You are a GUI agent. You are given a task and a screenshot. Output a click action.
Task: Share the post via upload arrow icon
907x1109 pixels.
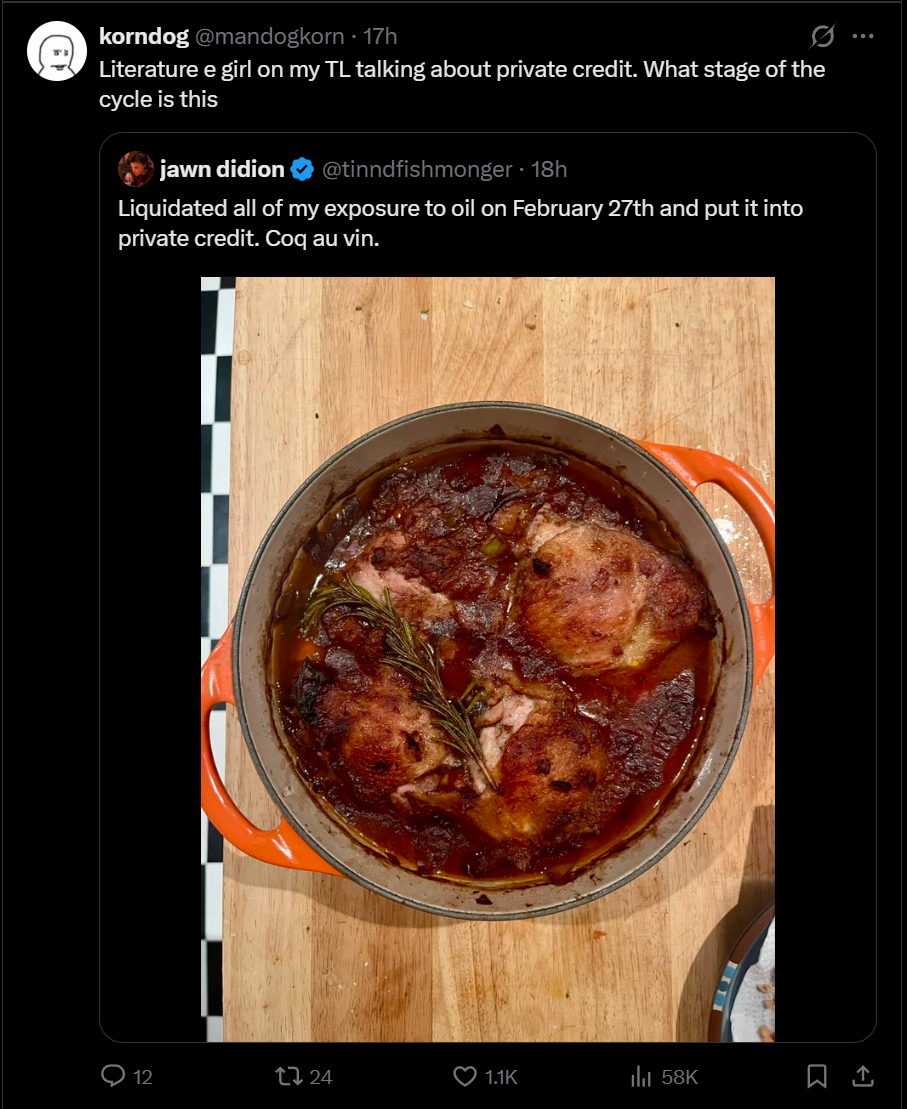[x=861, y=1076]
